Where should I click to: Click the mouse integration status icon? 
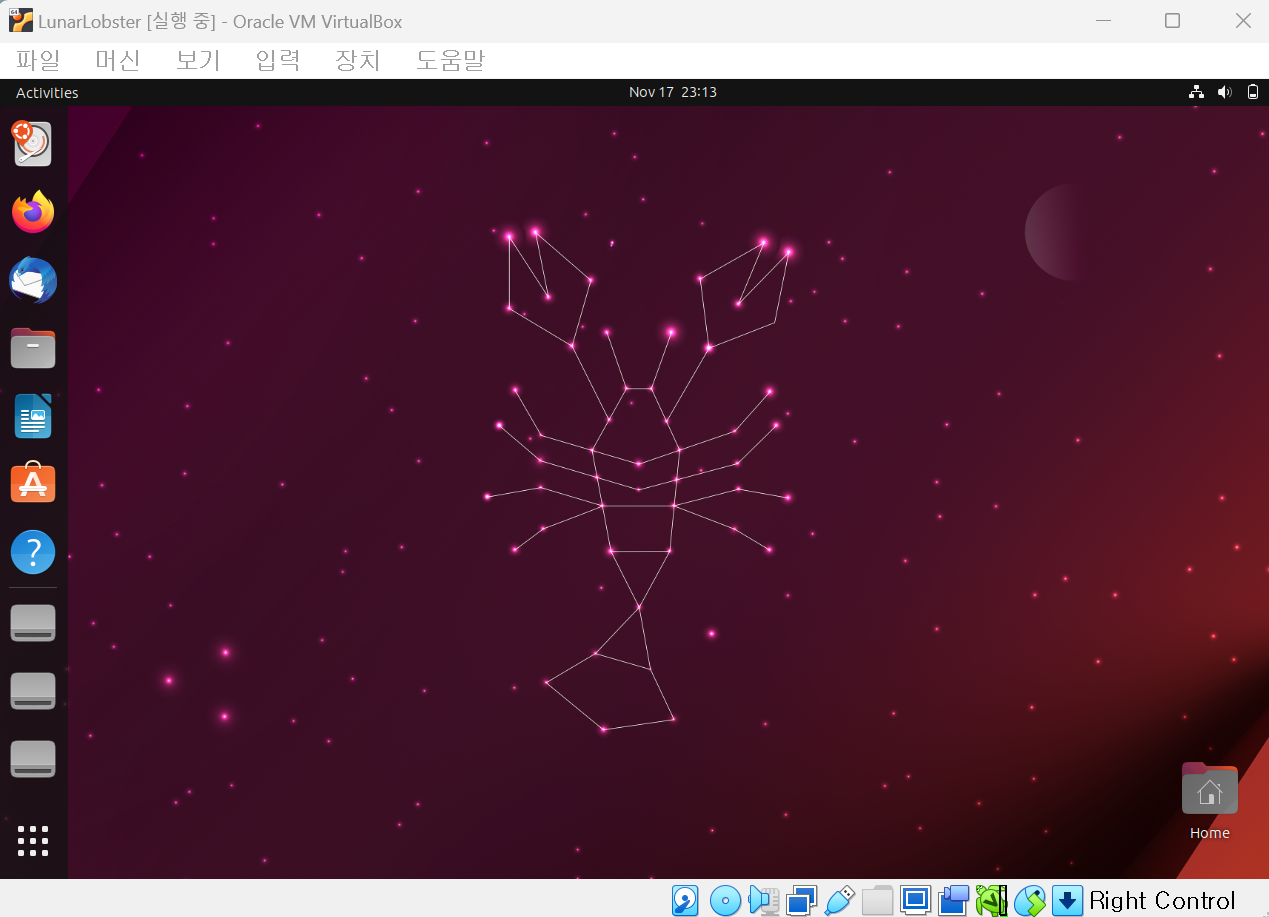pyautogui.click(x=1029, y=901)
